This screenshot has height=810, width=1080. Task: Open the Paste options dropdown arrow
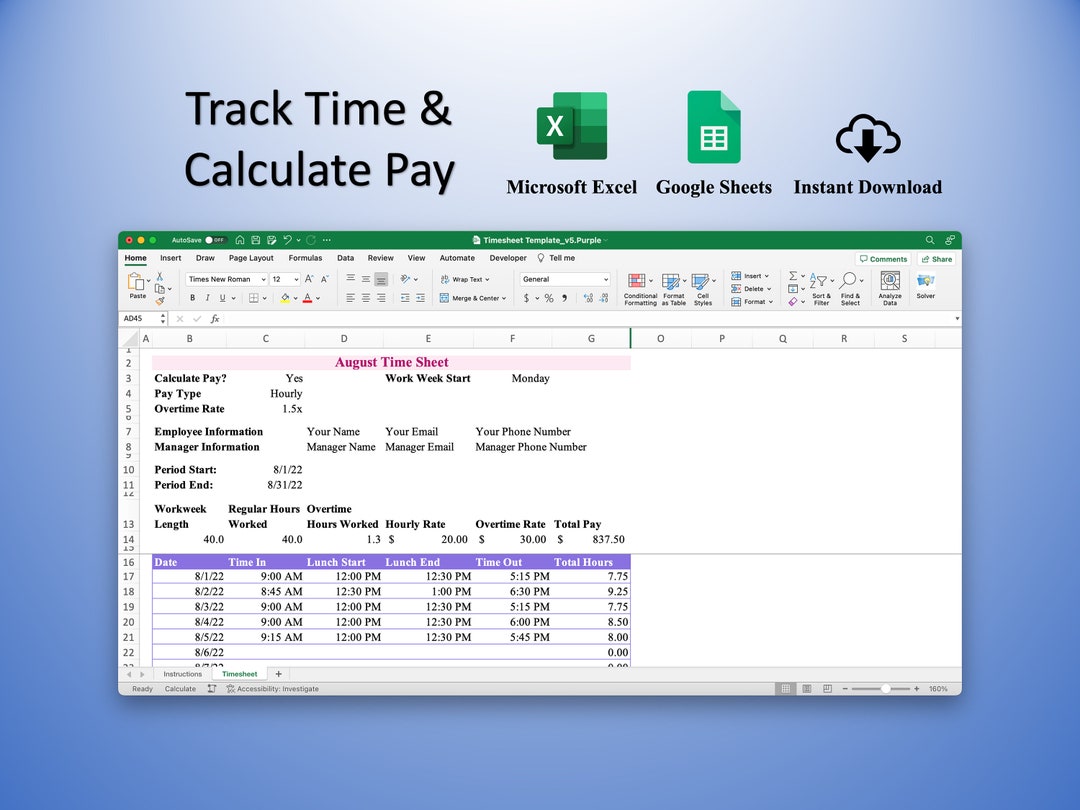pos(148,281)
